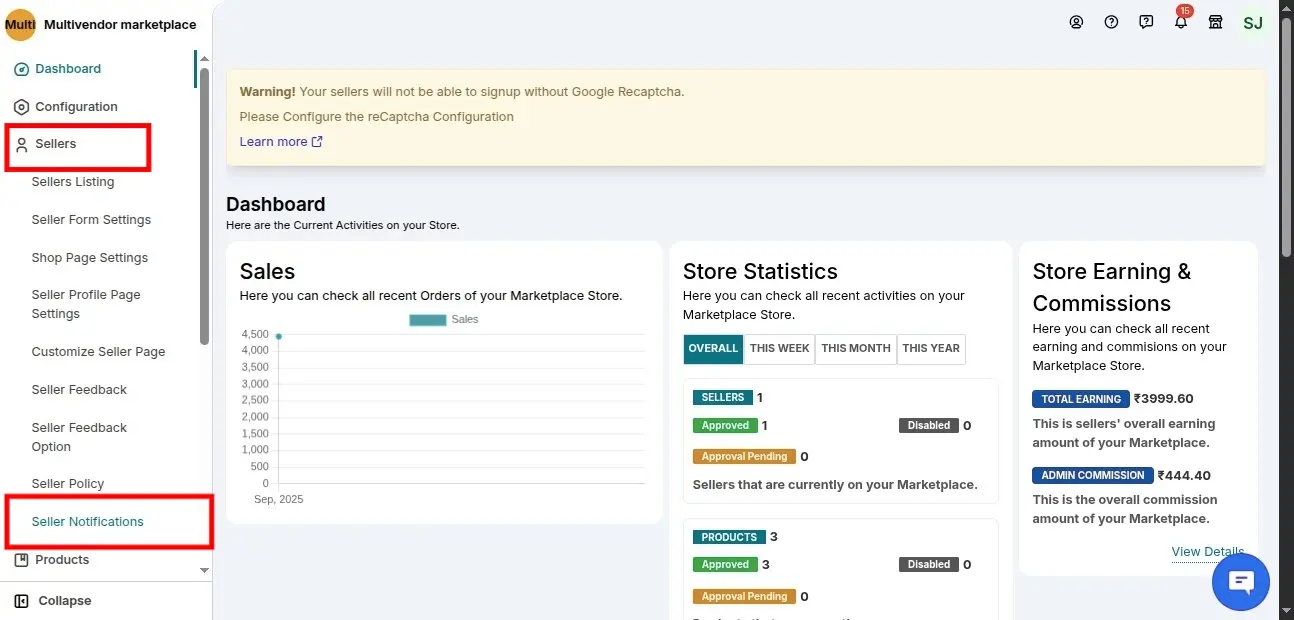This screenshot has width=1294, height=620.
Task: Open the blue live chat bubble
Action: click(1240, 581)
